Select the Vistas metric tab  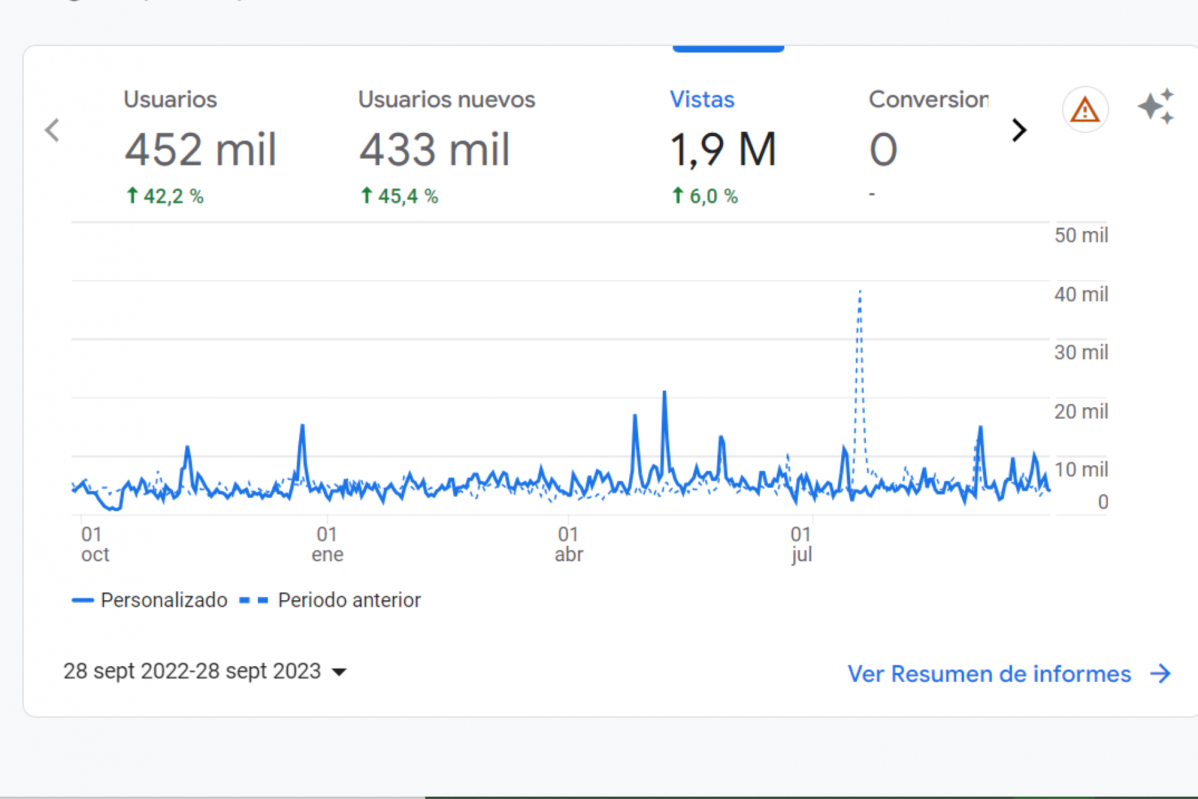(724, 147)
